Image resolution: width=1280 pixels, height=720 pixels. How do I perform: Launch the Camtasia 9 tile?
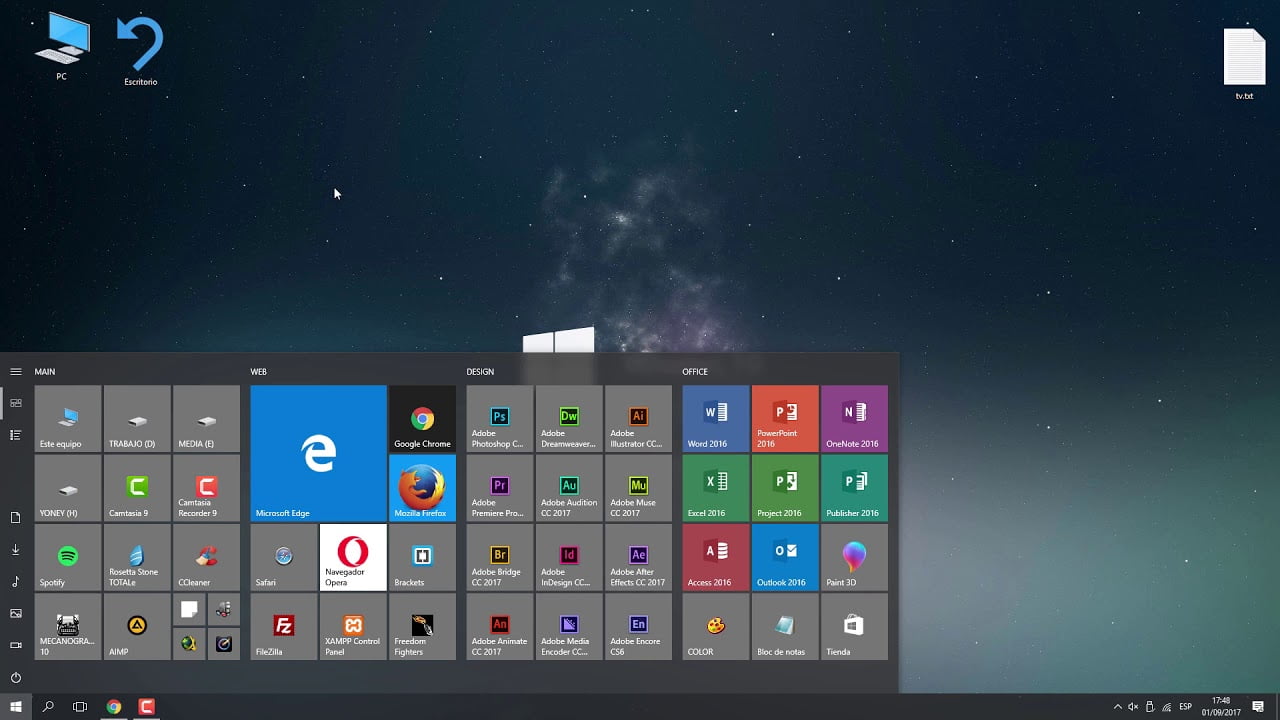point(137,488)
